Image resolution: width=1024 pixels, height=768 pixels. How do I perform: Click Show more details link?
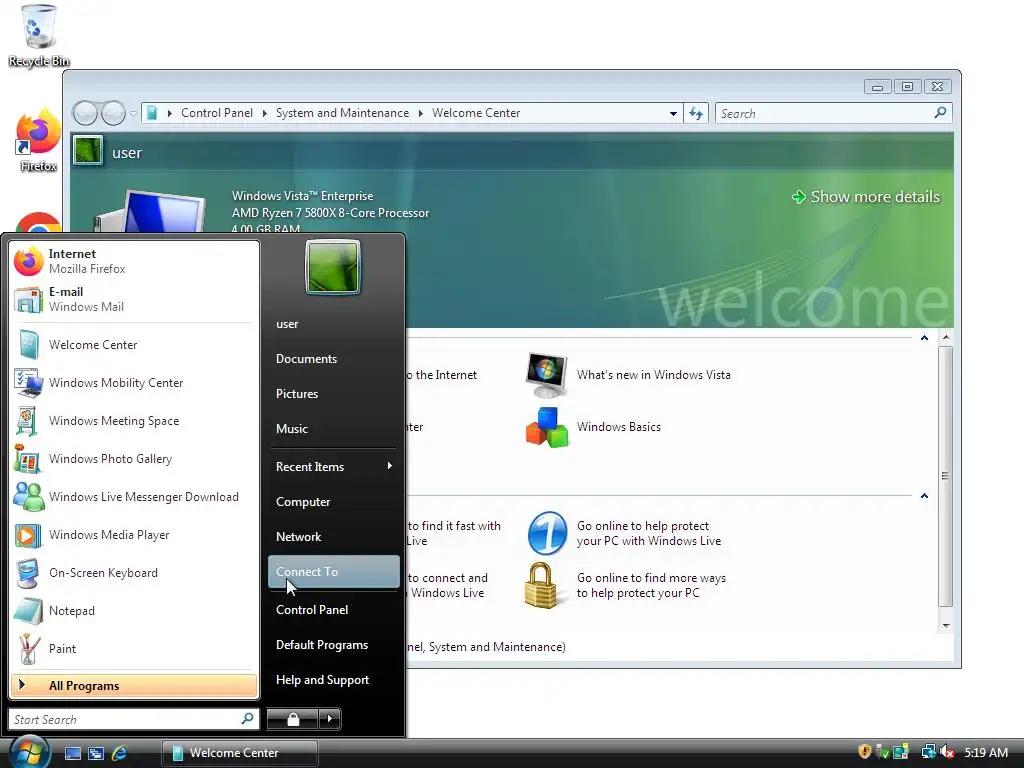(x=866, y=197)
